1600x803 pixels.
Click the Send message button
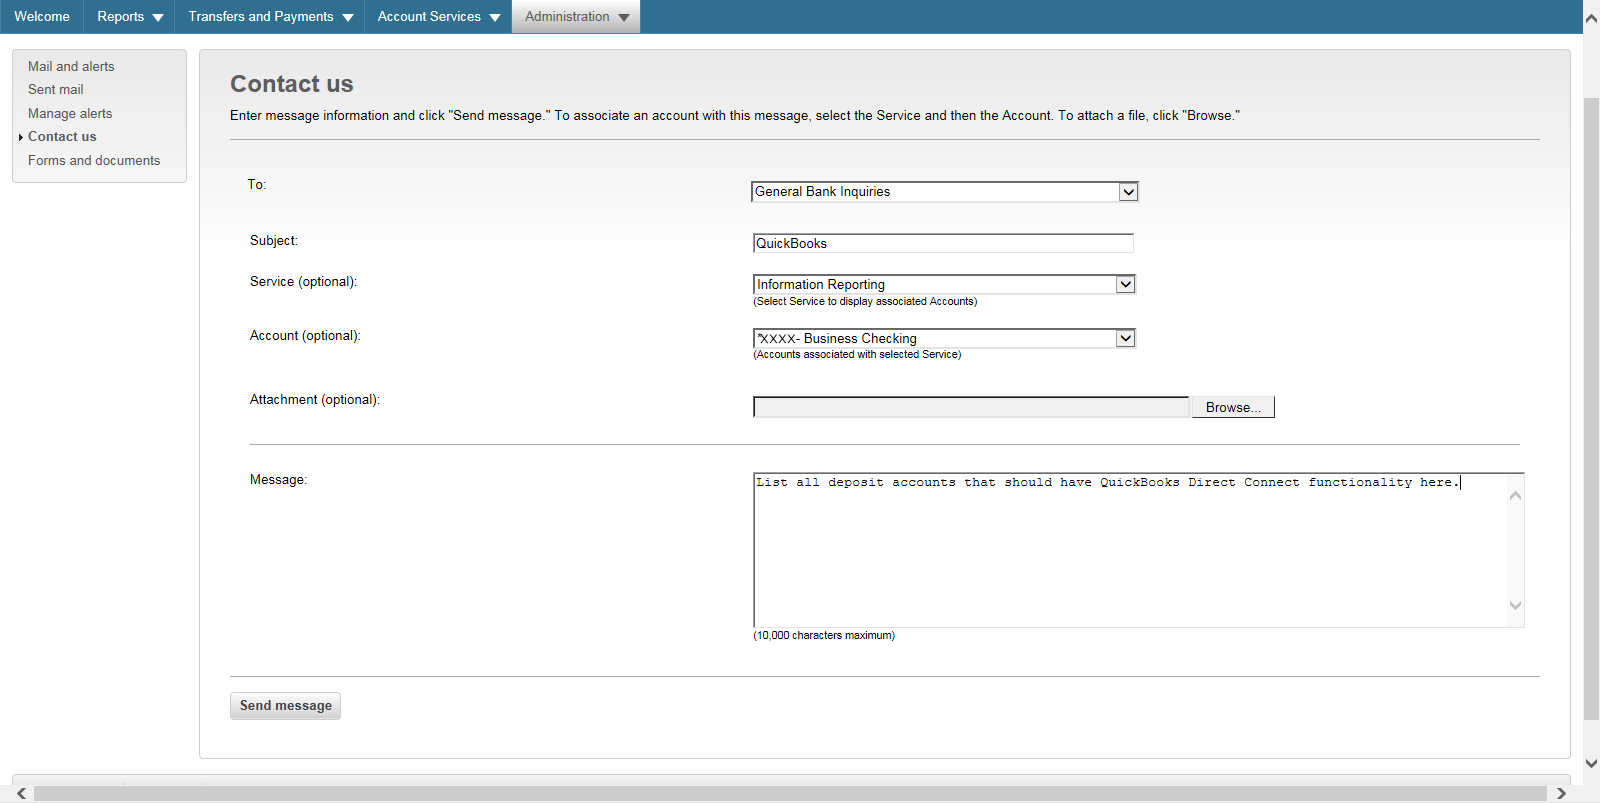pyautogui.click(x=285, y=706)
